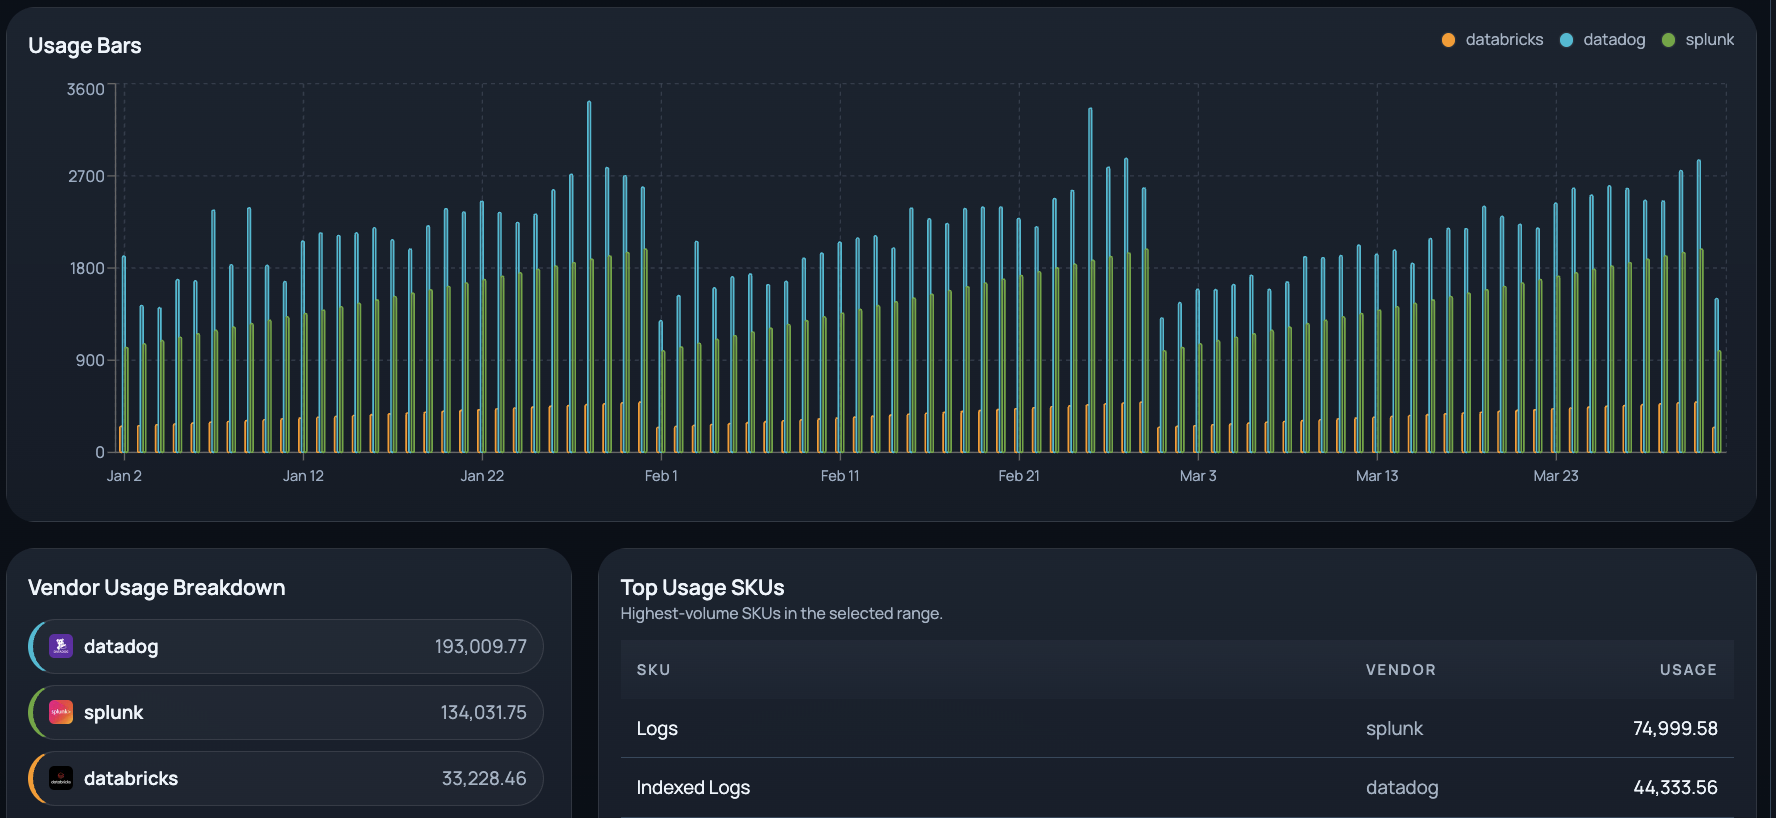The height and width of the screenshot is (818, 1776).
Task: Click the 3600 y-axis label
Action: click(x=86, y=90)
